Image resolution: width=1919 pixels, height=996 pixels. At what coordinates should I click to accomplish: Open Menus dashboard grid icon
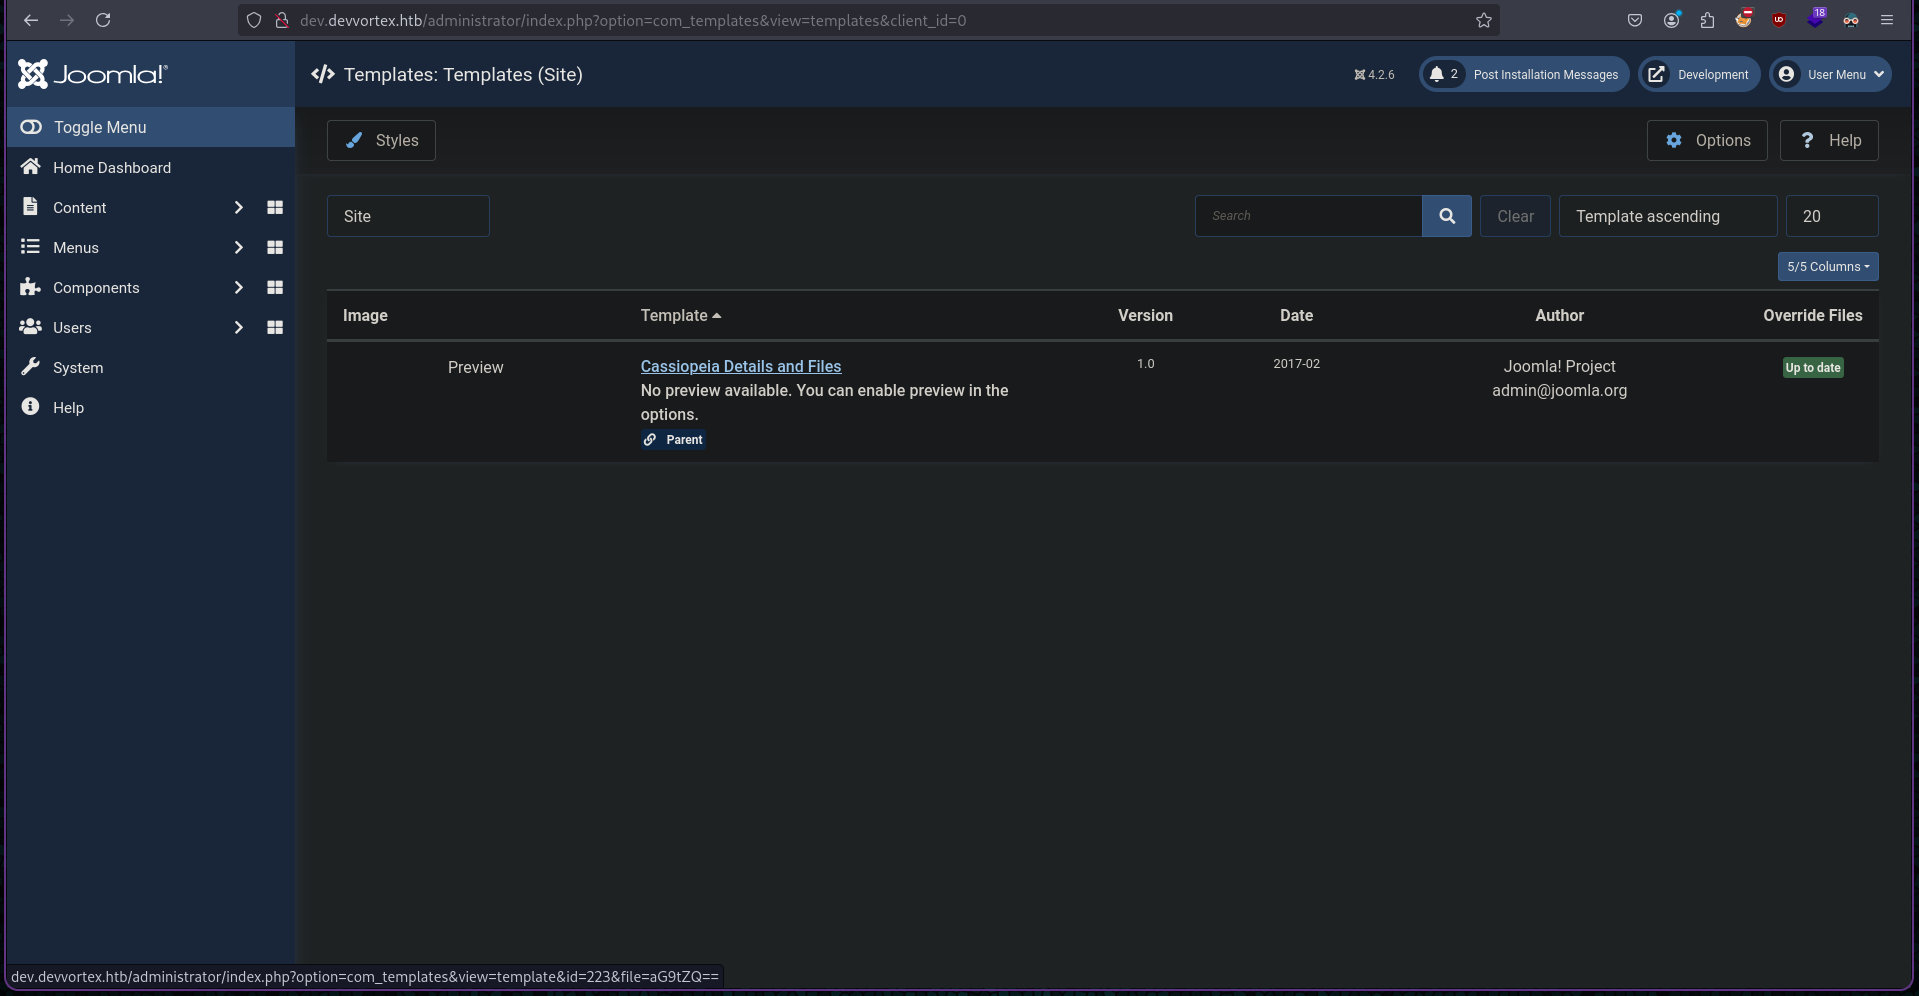275,247
